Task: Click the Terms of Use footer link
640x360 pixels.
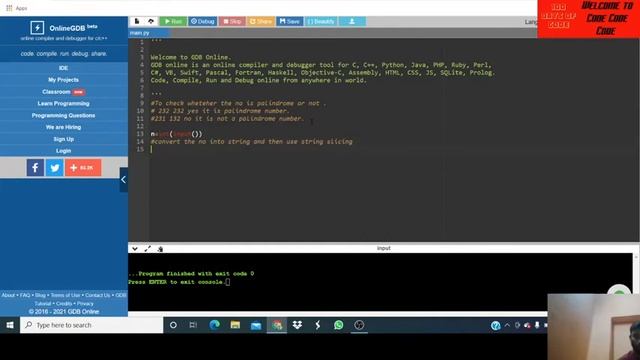Action: pyautogui.click(x=65, y=295)
